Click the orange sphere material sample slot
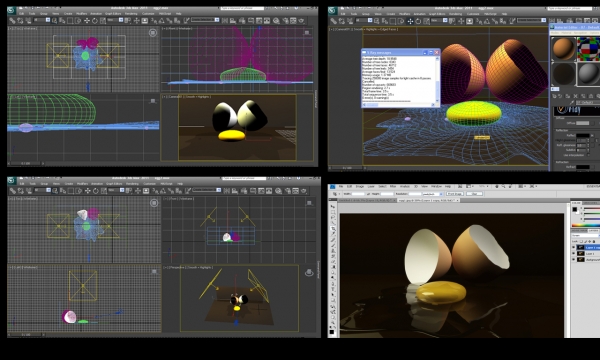The height and width of the screenshot is (360, 600). [564, 49]
